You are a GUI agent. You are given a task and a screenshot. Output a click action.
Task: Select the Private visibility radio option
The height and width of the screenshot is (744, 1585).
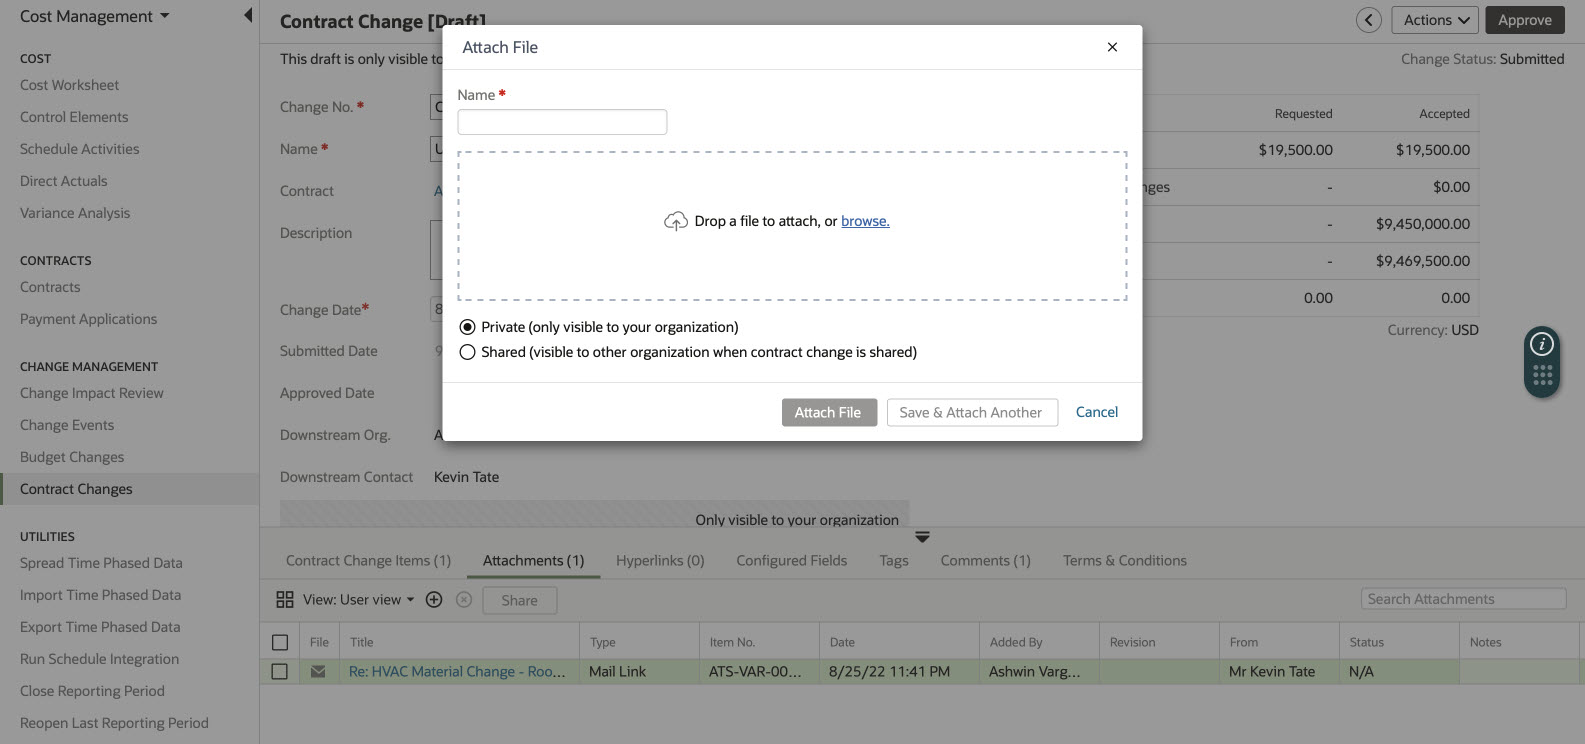click(467, 327)
